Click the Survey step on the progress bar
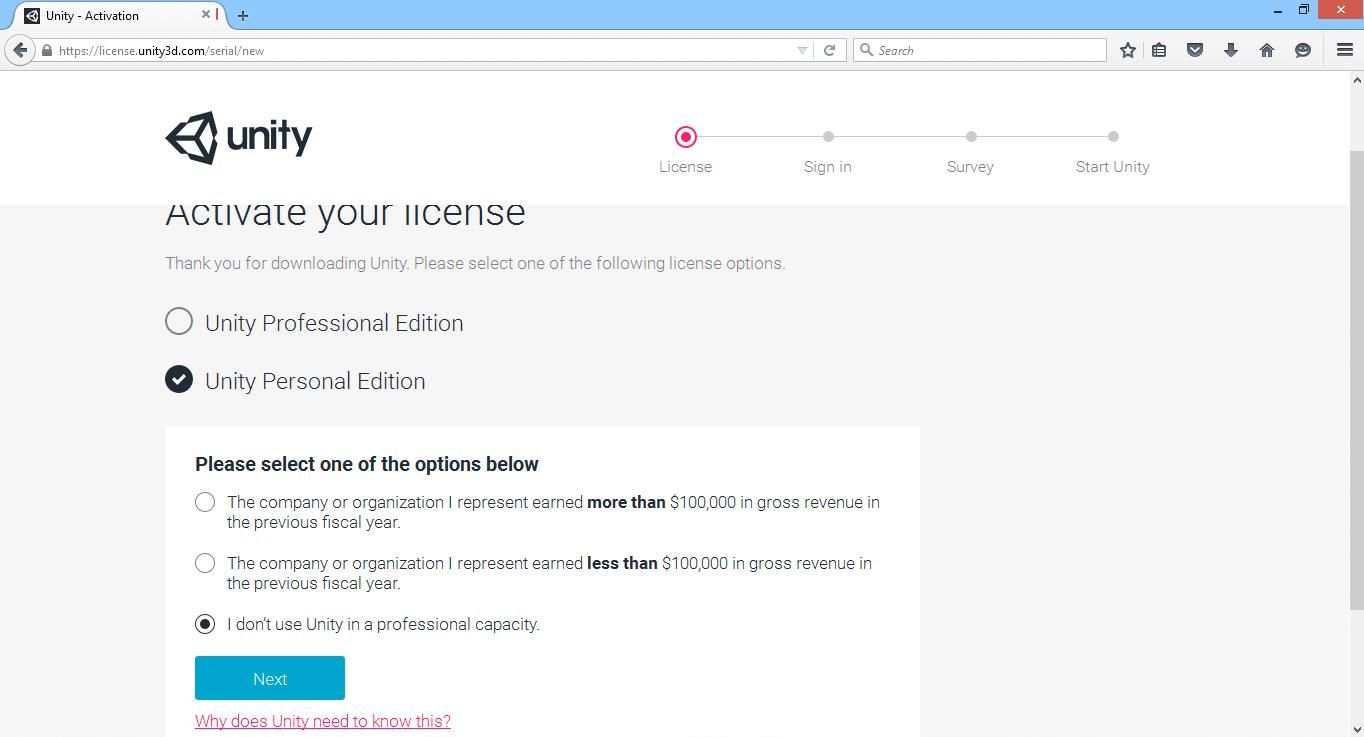This screenshot has height=737, width=1364. [970, 137]
